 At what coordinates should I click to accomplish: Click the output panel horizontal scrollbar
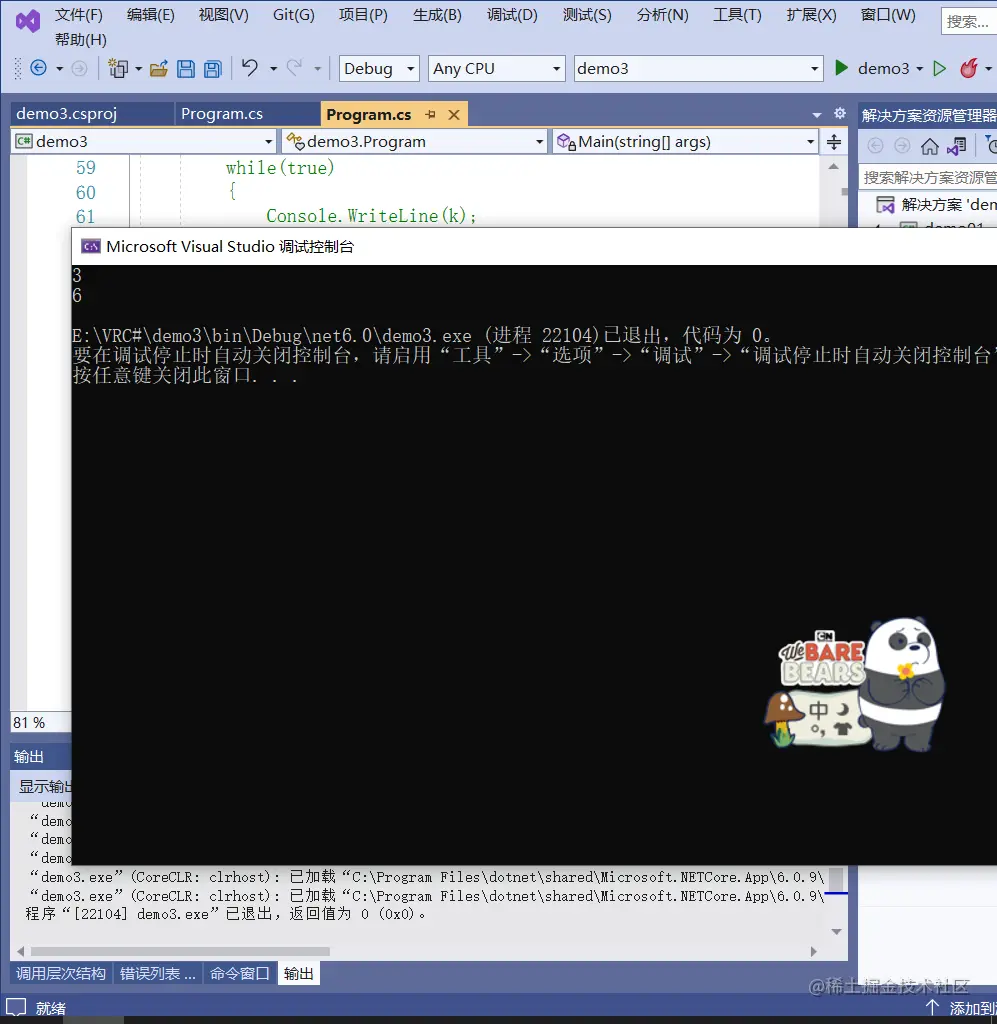point(180,951)
